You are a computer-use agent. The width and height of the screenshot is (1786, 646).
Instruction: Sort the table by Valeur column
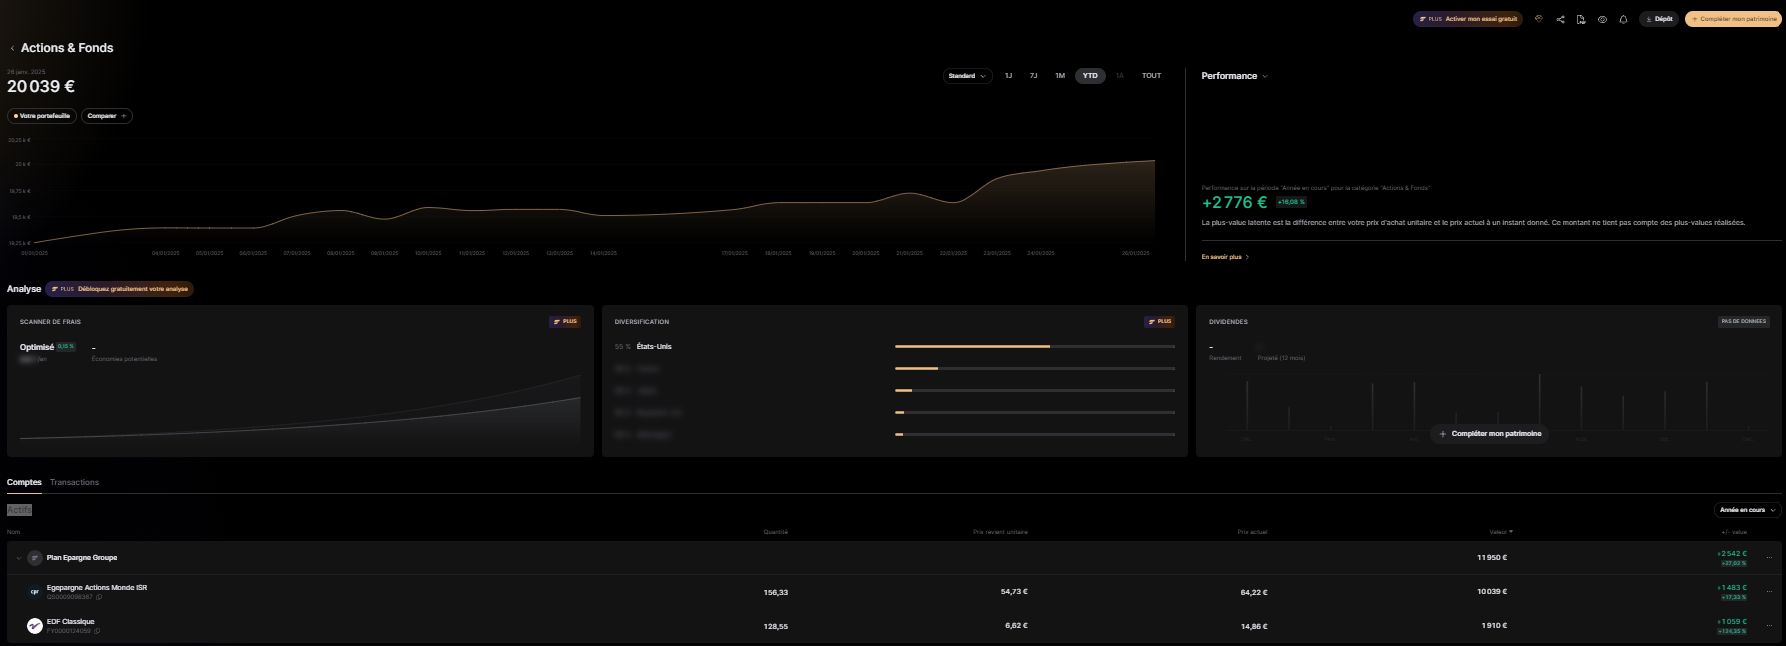1500,532
